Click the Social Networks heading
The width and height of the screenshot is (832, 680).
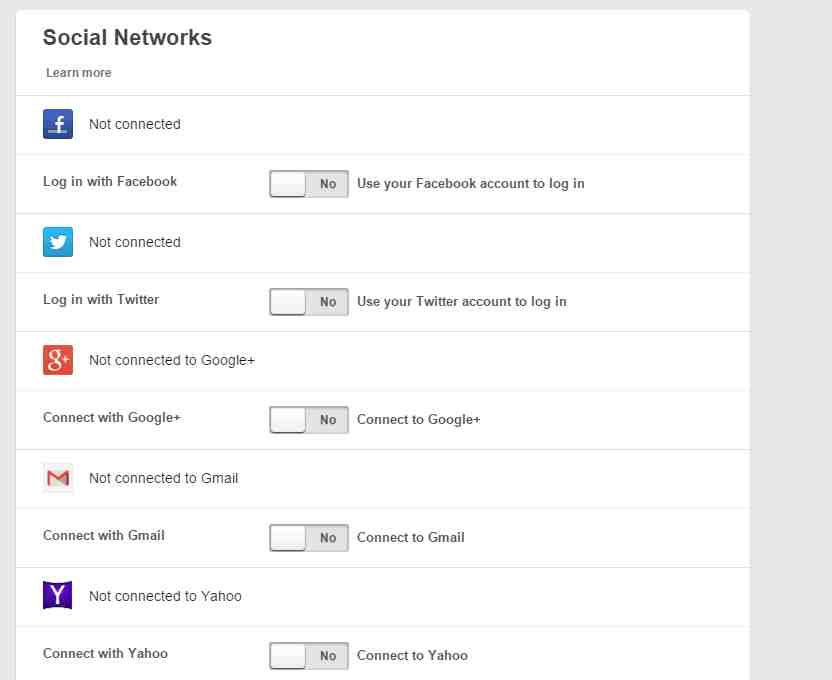point(127,38)
